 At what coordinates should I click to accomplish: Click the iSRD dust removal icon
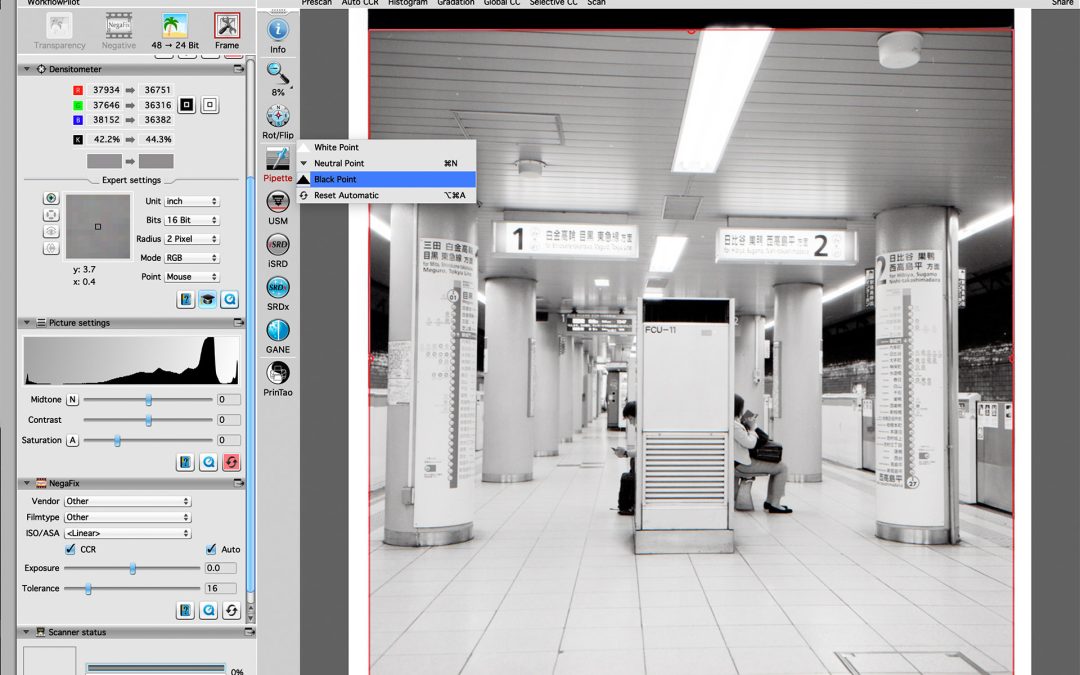(278, 245)
